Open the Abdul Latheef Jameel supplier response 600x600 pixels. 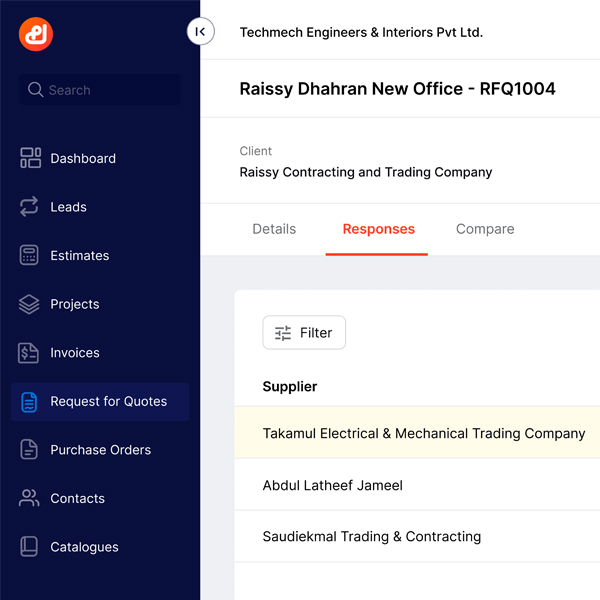pos(332,485)
